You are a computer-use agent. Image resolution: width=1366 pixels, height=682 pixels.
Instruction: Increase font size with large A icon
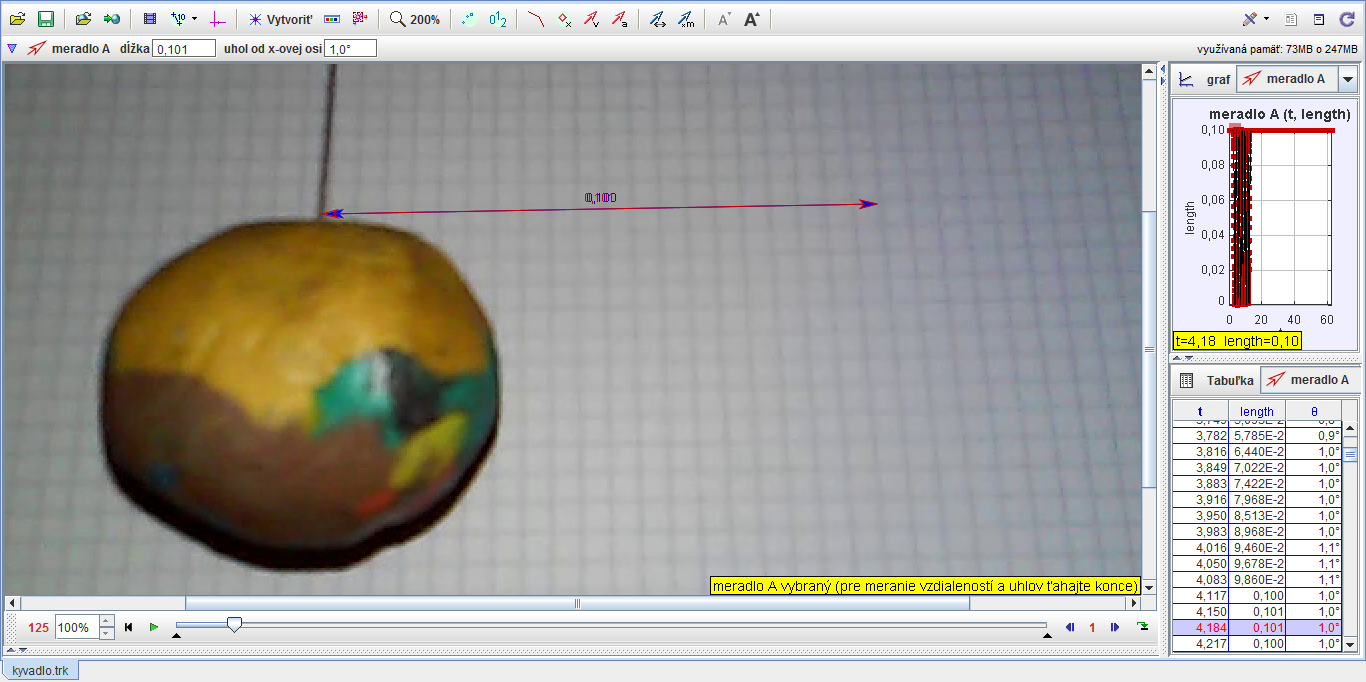point(752,19)
